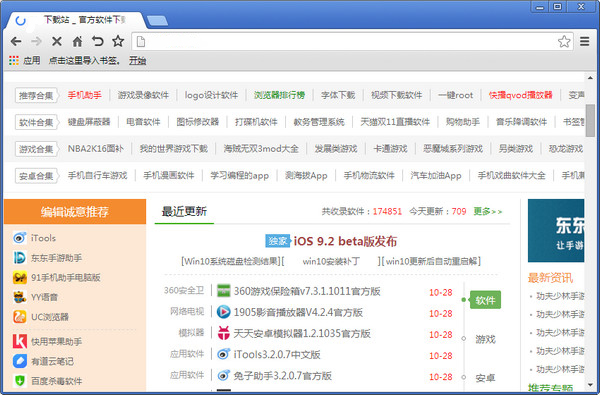600x395 pixels.
Task: Open 天天安卓模拟器1.2.1035官方版
Action: [302, 333]
